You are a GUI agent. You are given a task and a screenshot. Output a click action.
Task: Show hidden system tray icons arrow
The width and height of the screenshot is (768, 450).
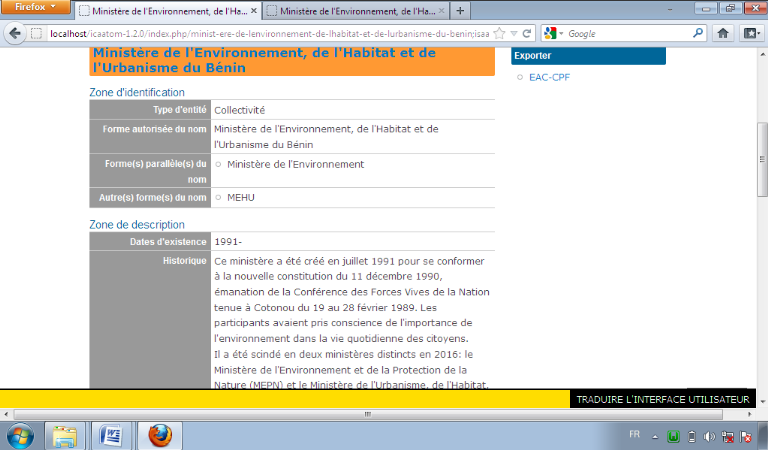(x=655, y=436)
